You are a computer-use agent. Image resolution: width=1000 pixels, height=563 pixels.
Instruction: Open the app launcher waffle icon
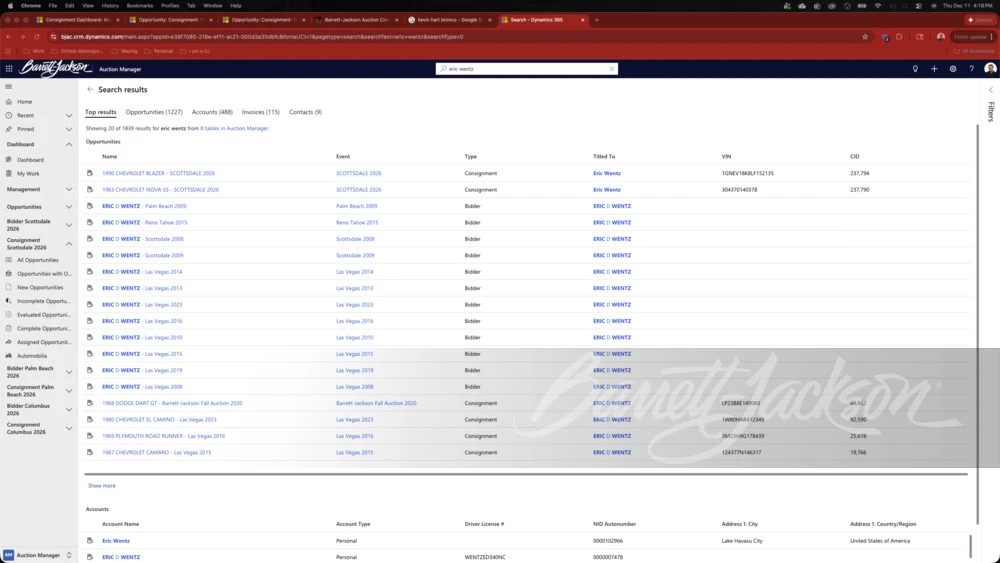coord(9,69)
